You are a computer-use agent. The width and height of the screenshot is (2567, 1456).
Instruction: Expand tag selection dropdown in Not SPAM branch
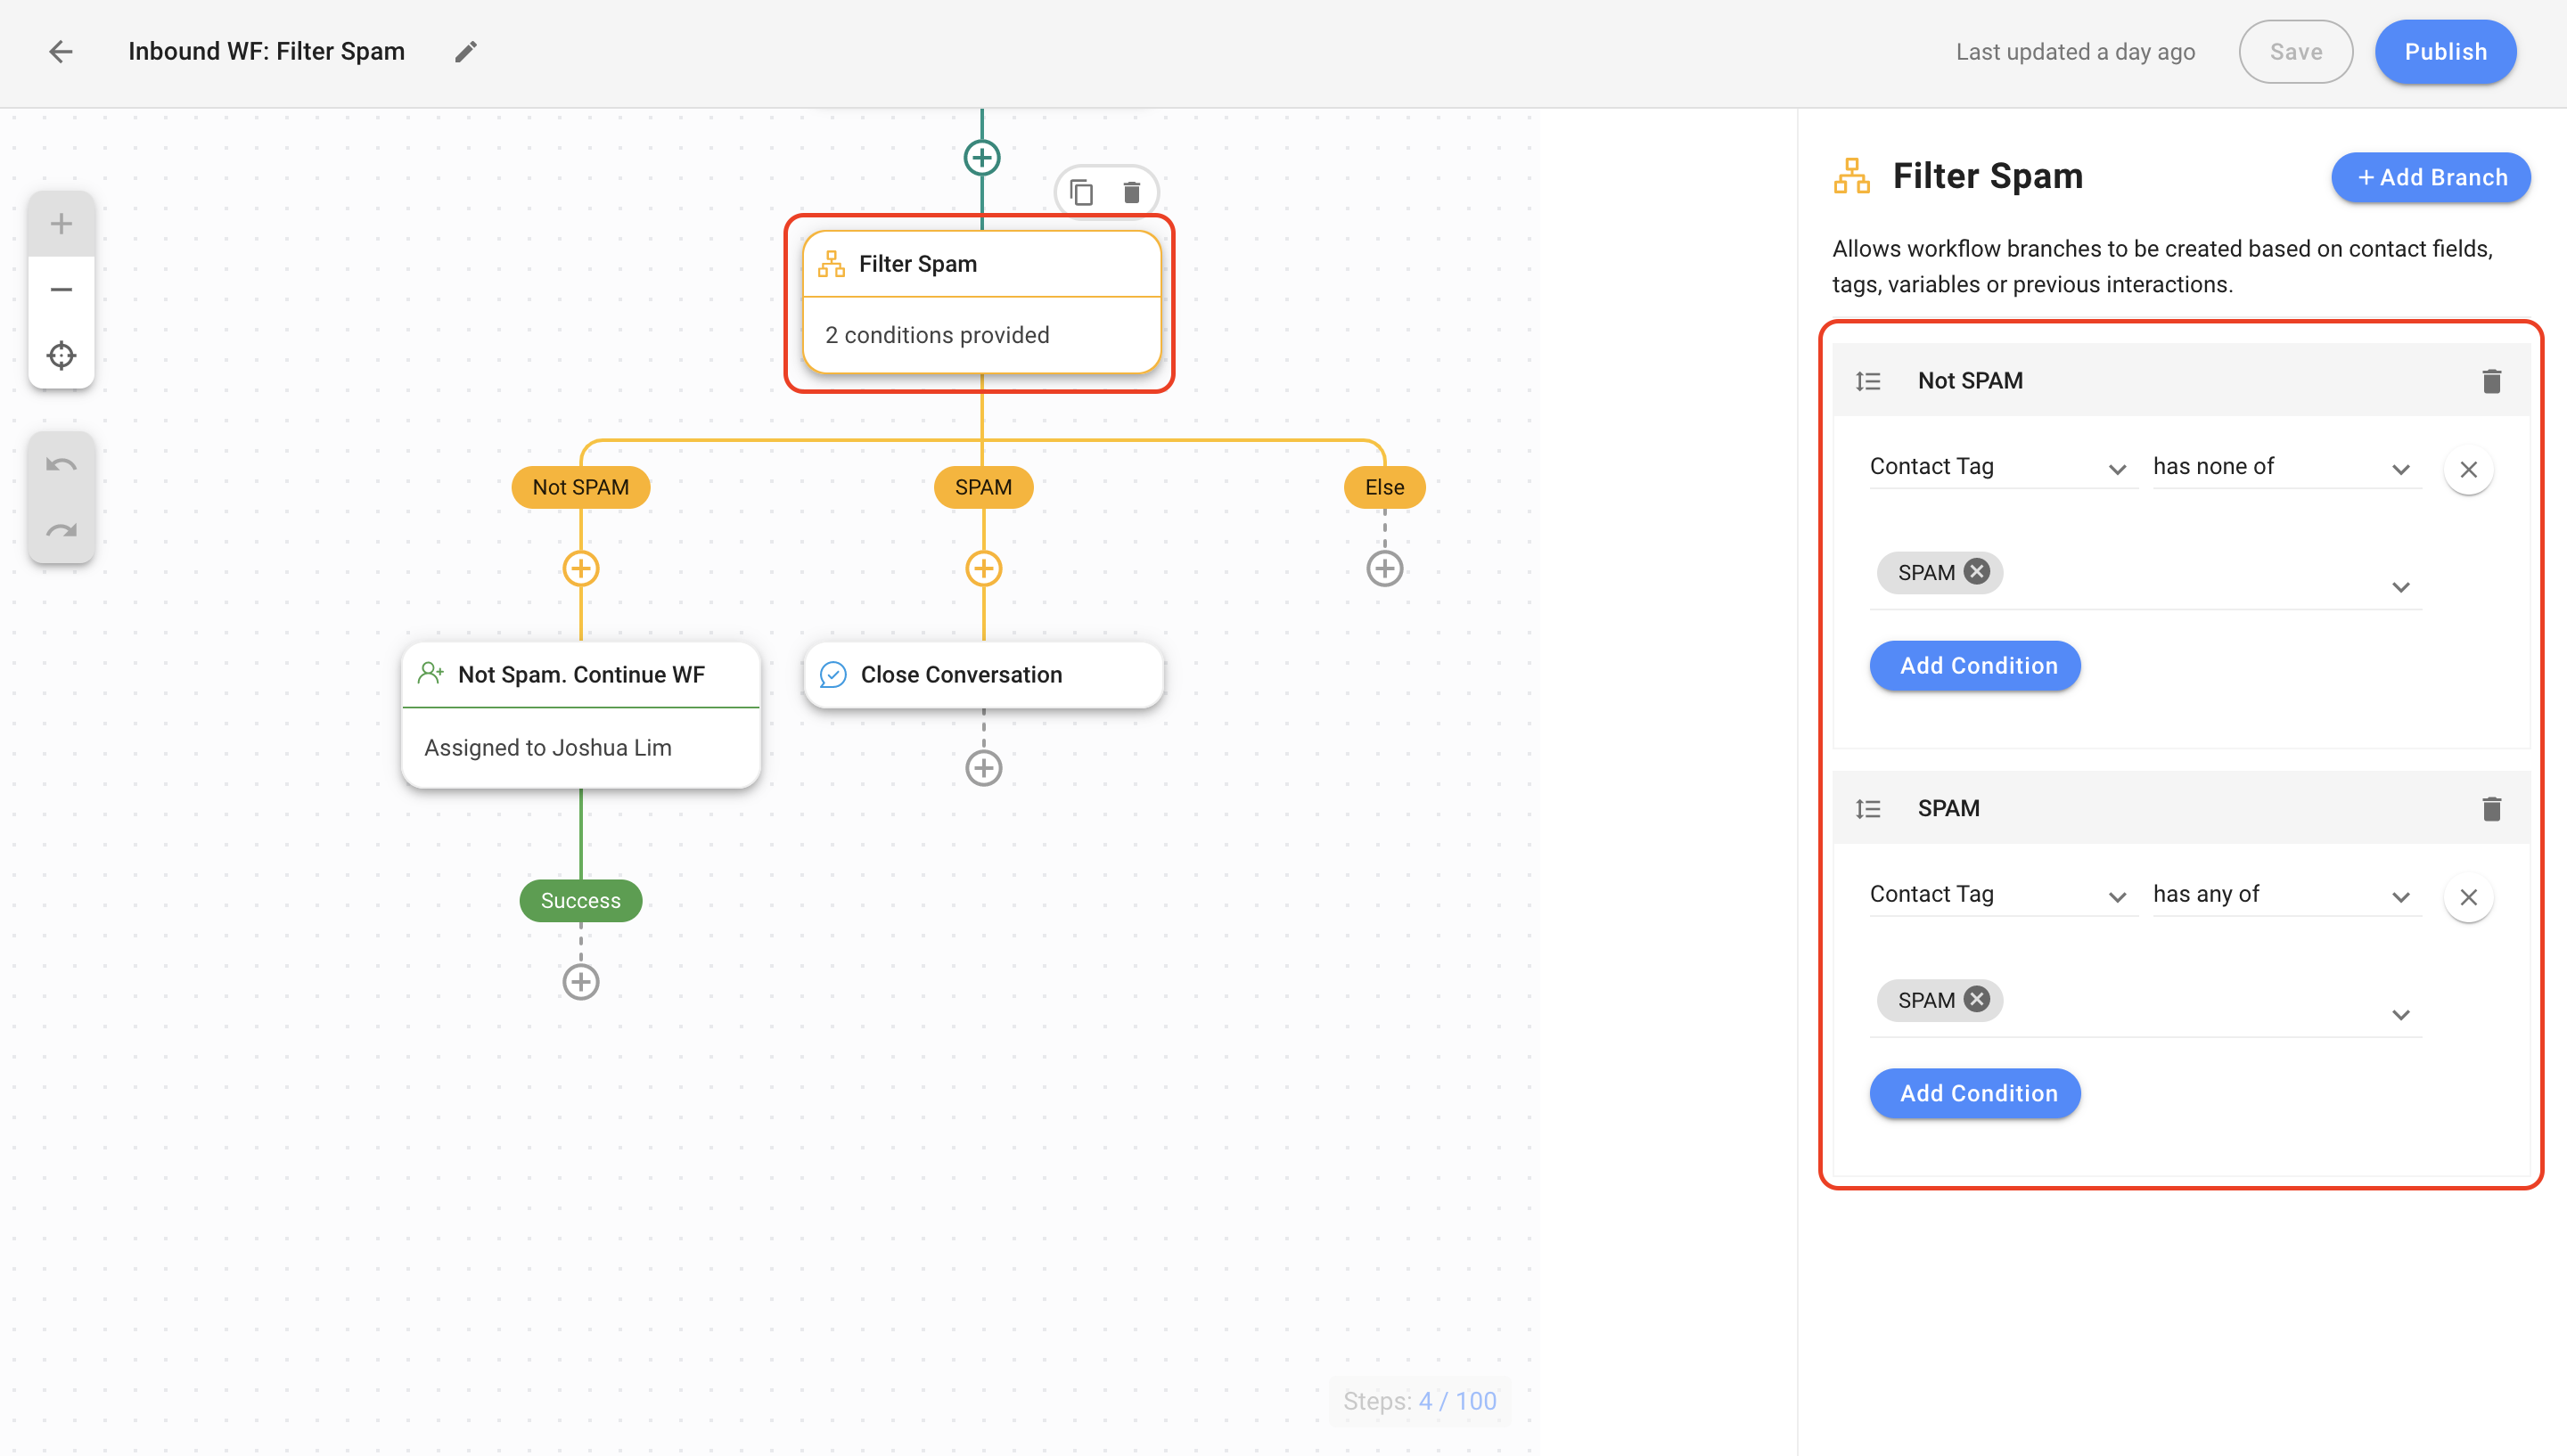click(2400, 587)
